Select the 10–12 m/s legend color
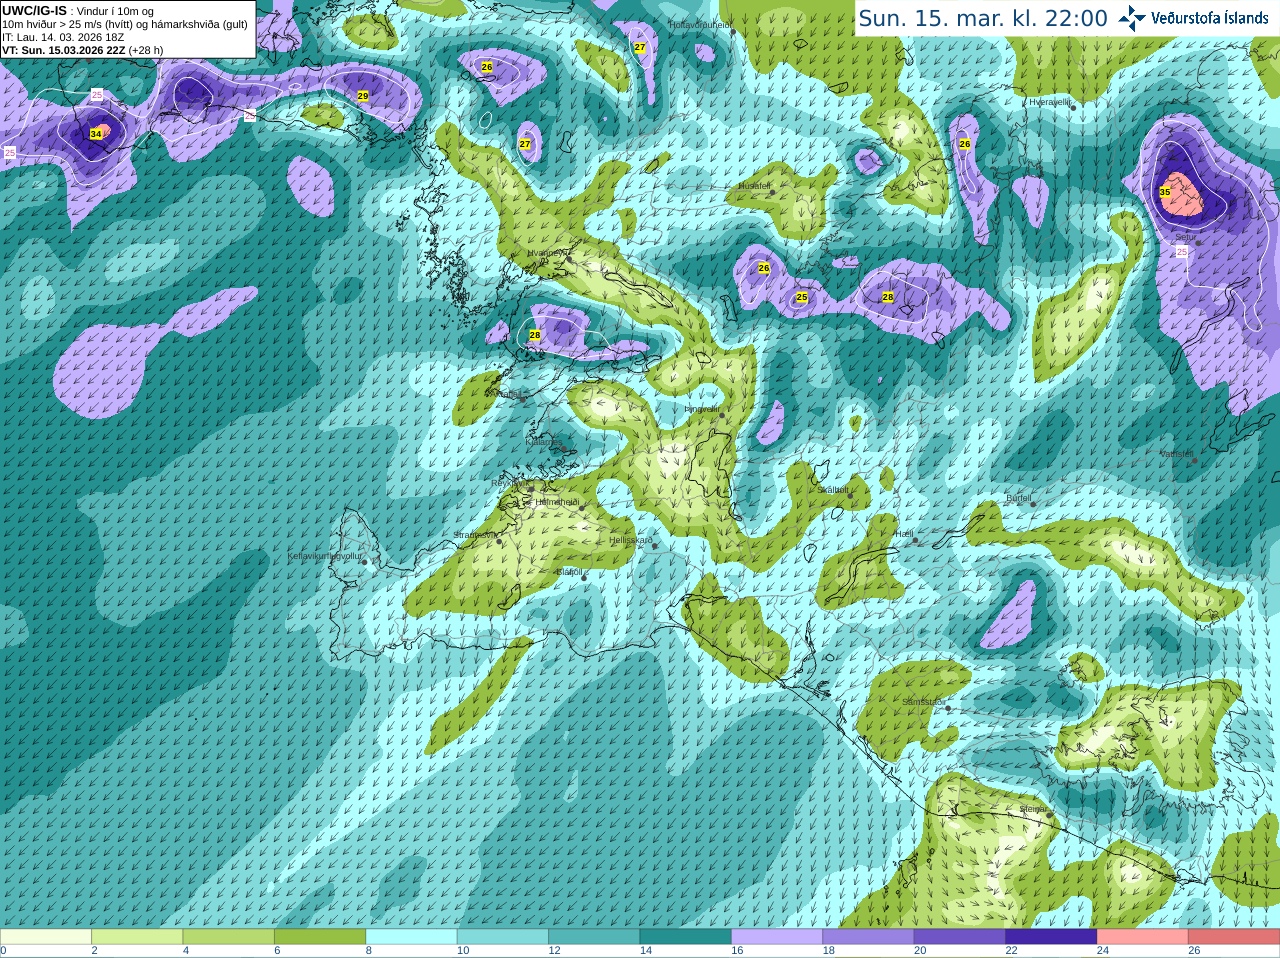 coord(503,937)
